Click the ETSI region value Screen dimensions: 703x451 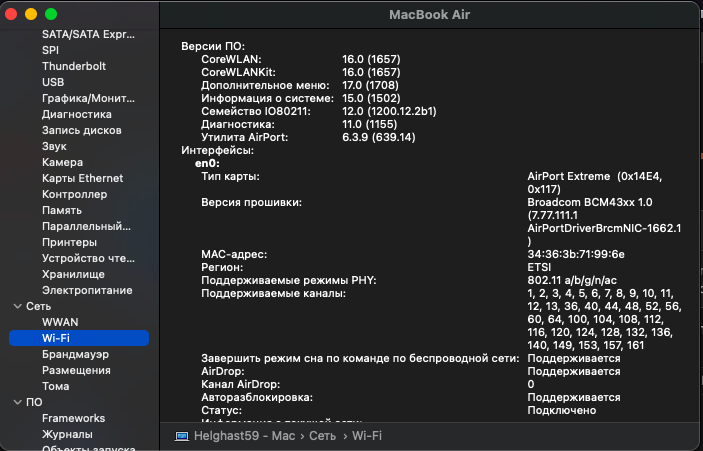coord(539,267)
